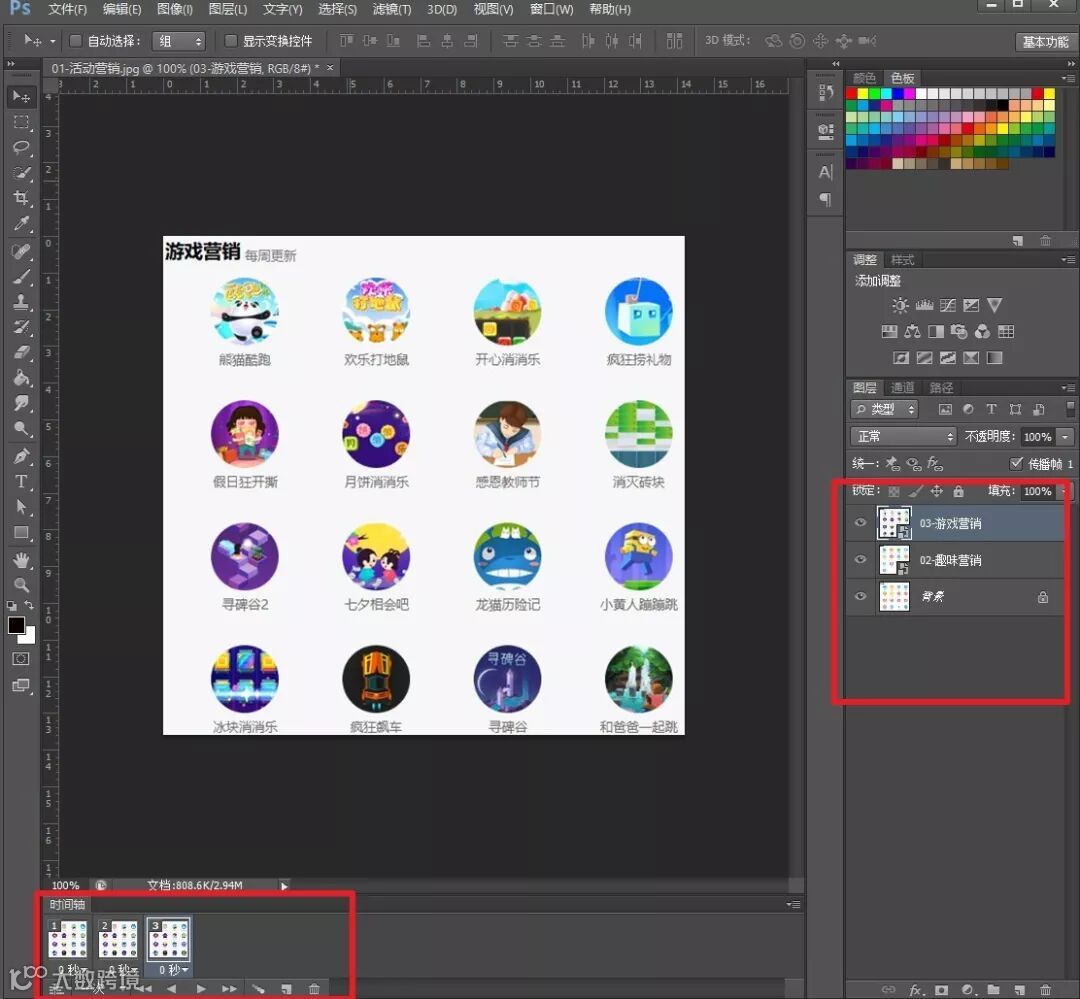Open the 时间轴 panel flyout menu
The image size is (1080, 999).
point(793,904)
